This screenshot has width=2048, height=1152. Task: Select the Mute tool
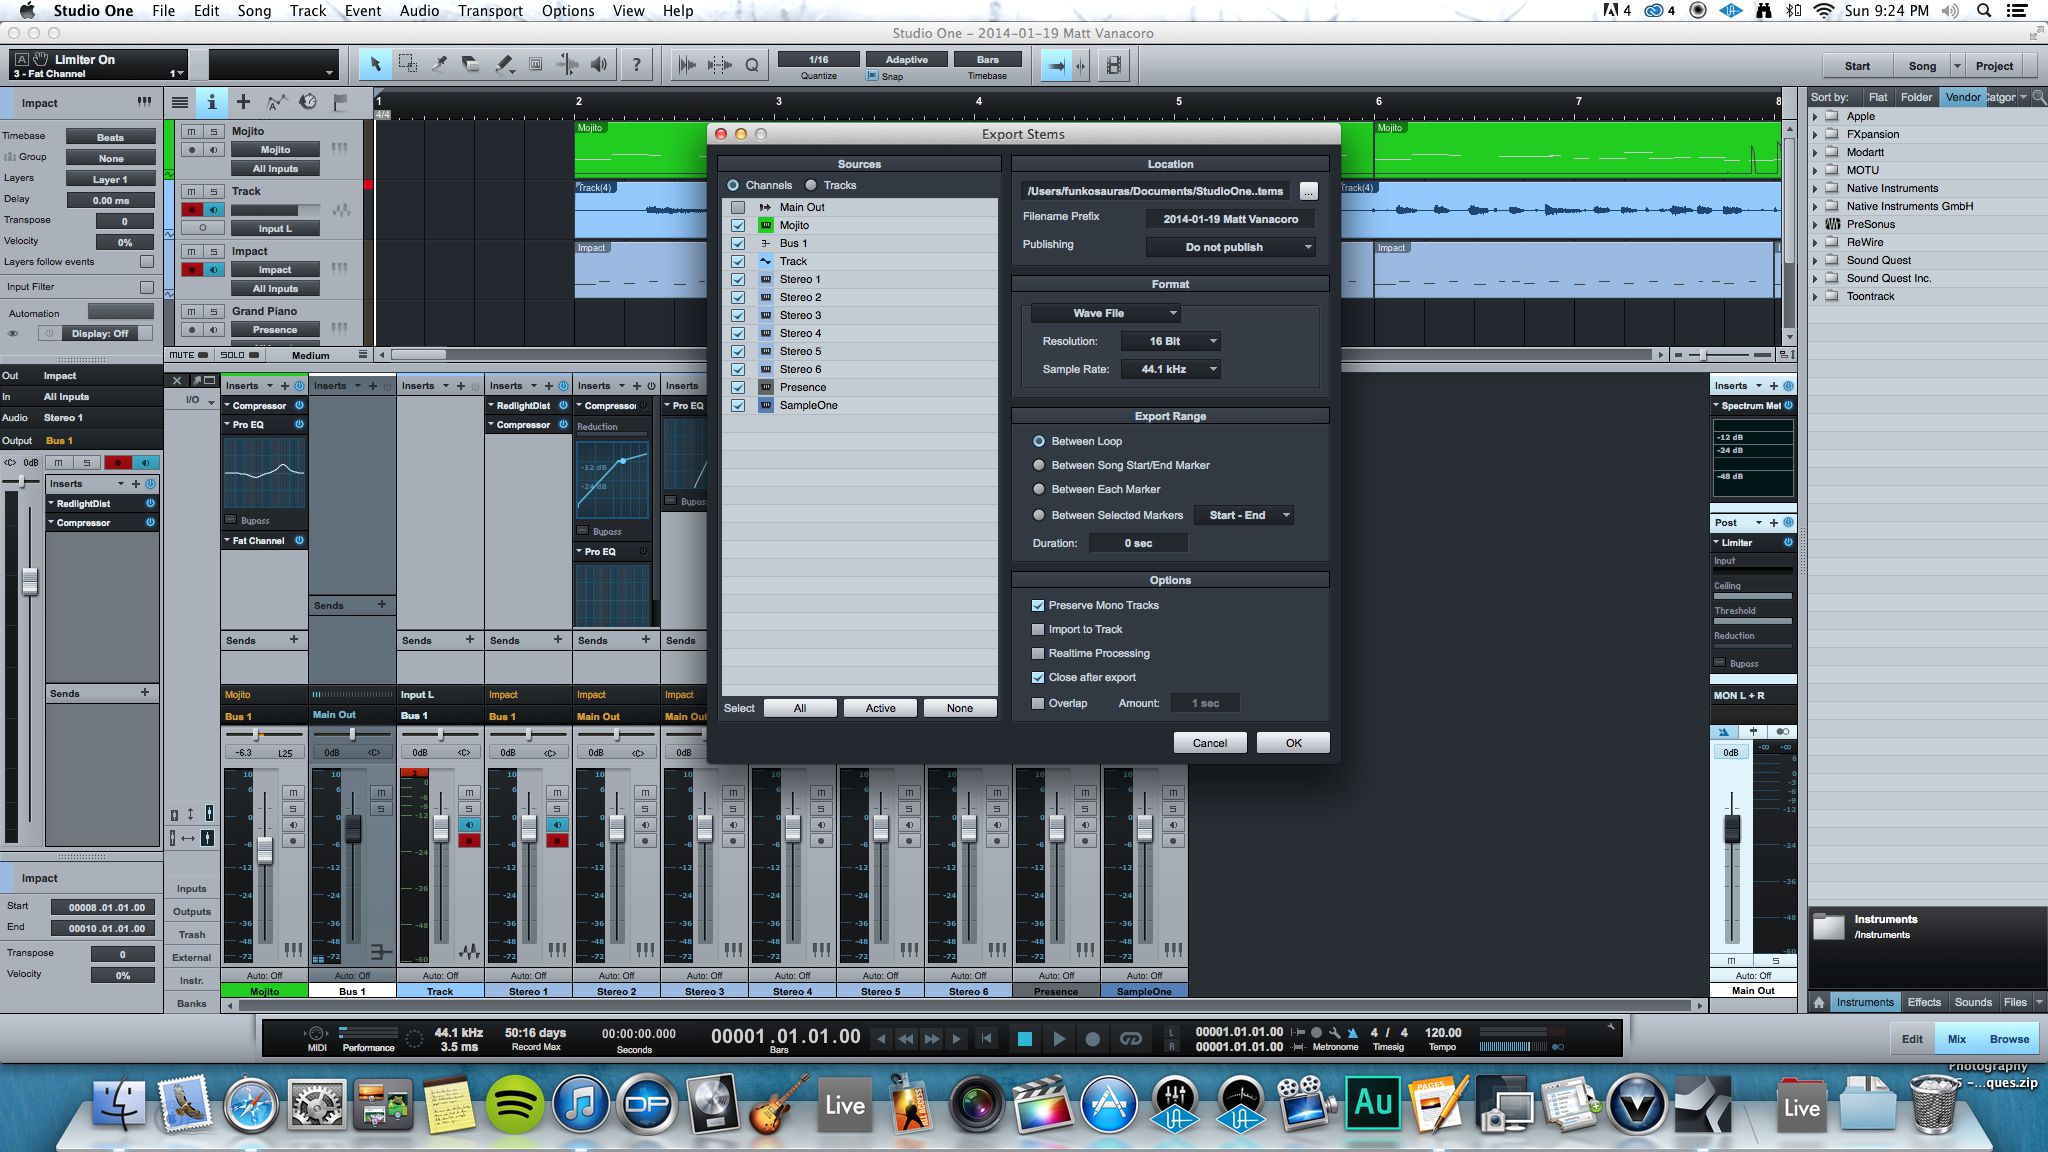pyautogui.click(x=535, y=65)
